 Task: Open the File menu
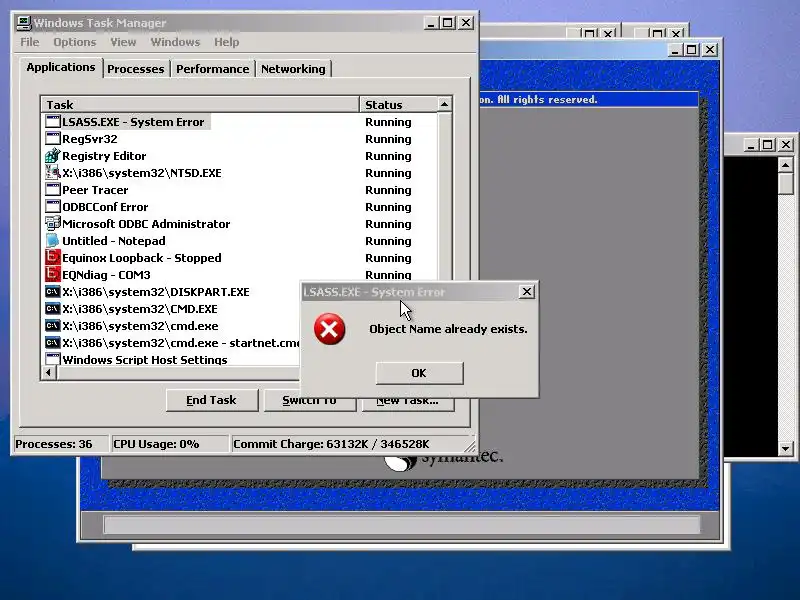[30, 42]
